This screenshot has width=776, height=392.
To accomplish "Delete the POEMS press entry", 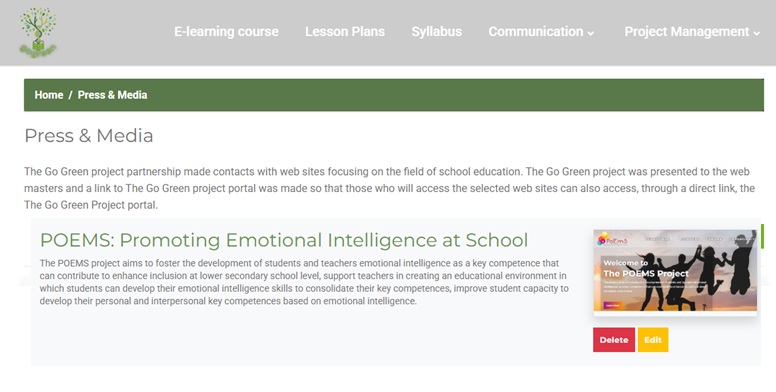I will (x=614, y=340).
